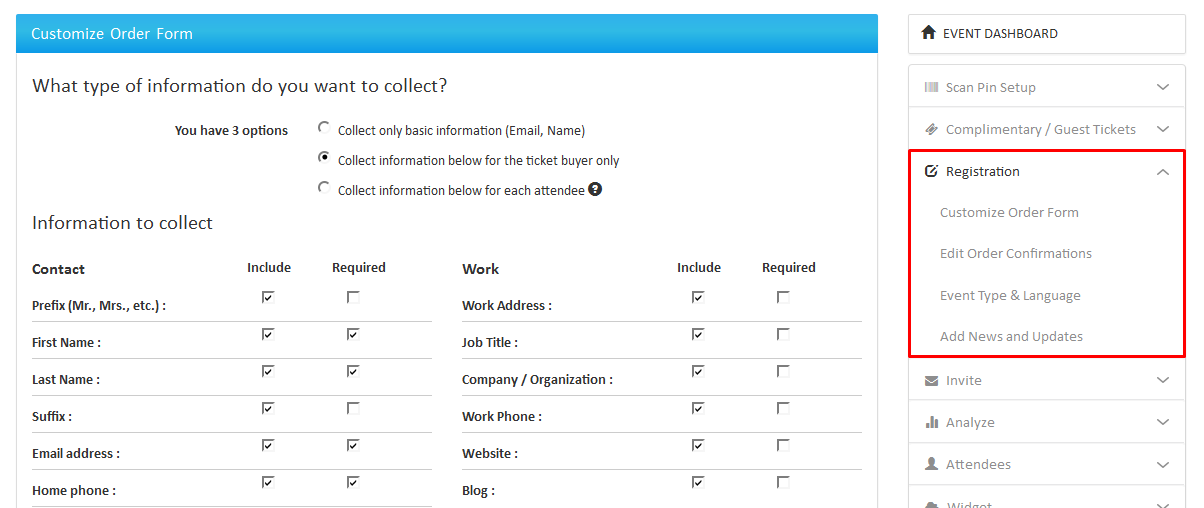
Task: Open Edit Order Confirmations menu item
Action: [x=1015, y=253]
